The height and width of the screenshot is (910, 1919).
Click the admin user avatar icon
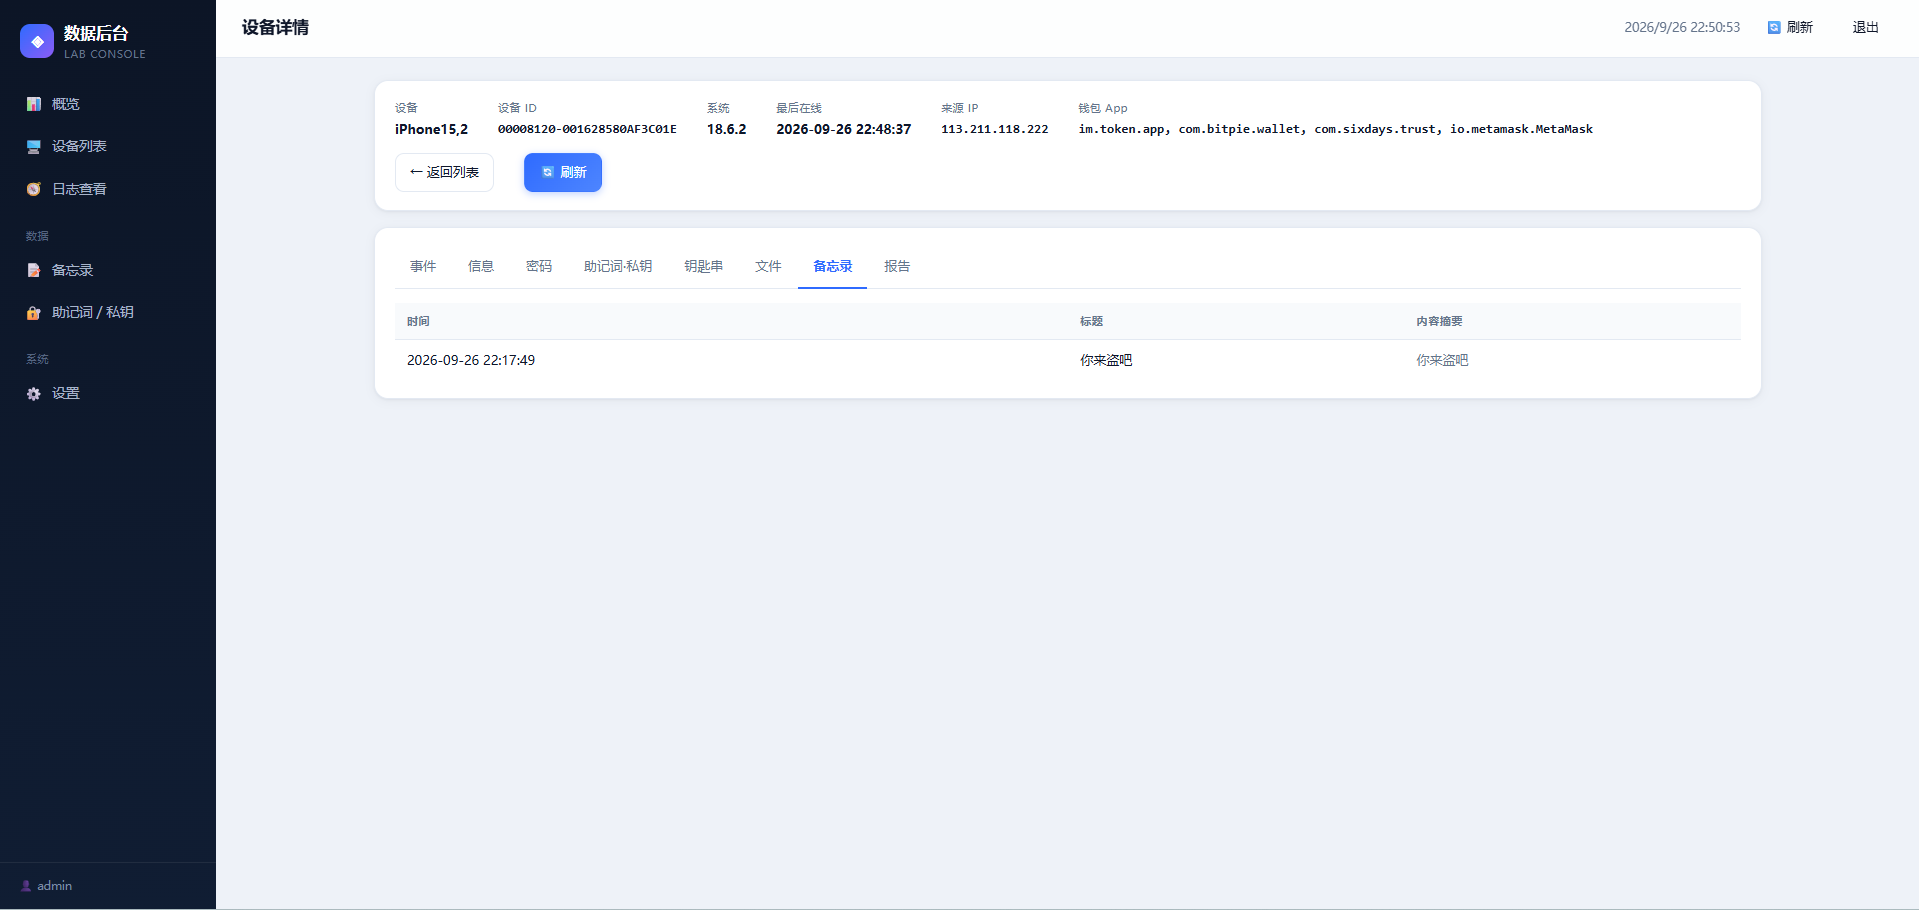[26, 886]
